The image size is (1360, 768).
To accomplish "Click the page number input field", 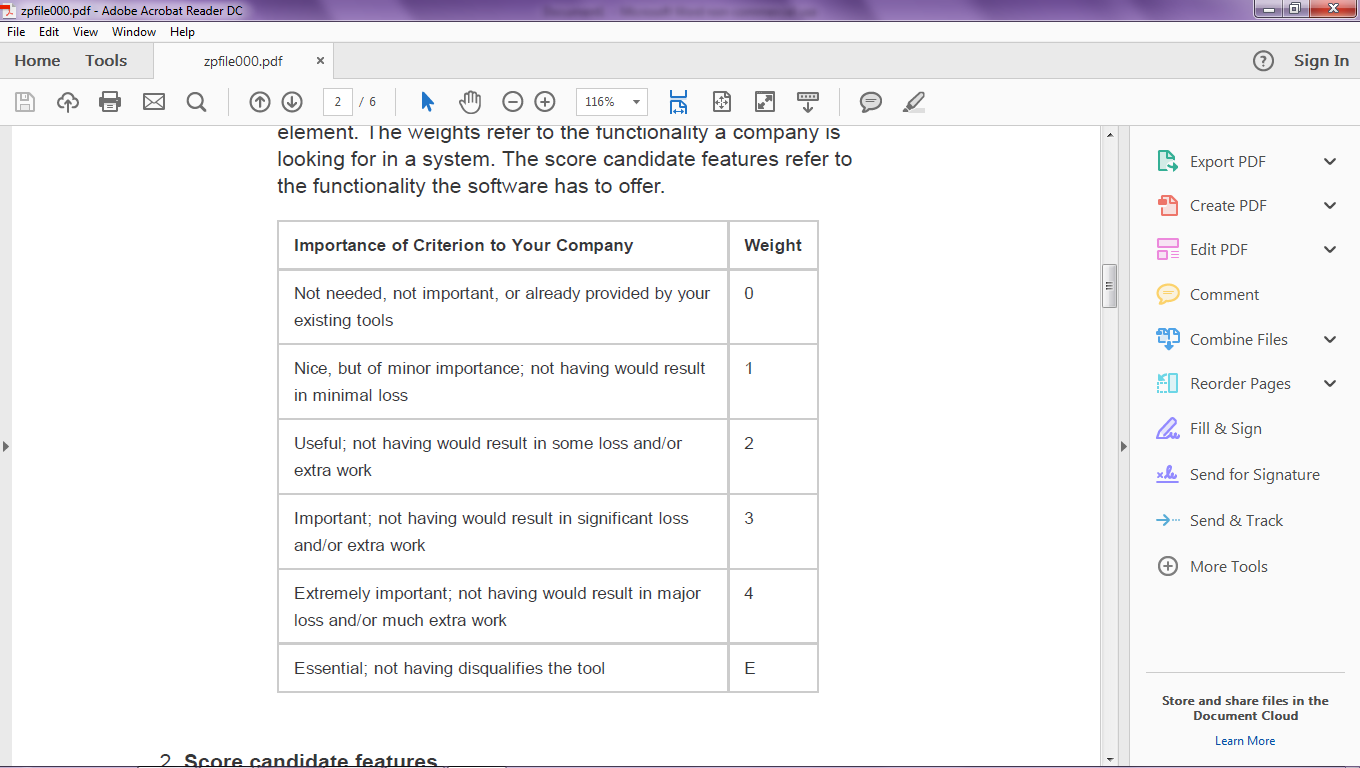I will (338, 102).
